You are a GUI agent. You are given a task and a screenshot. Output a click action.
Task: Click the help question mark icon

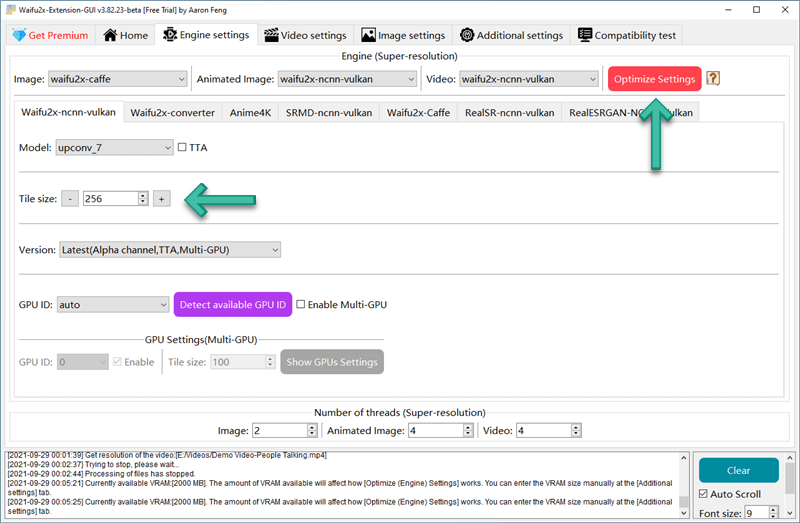(713, 79)
